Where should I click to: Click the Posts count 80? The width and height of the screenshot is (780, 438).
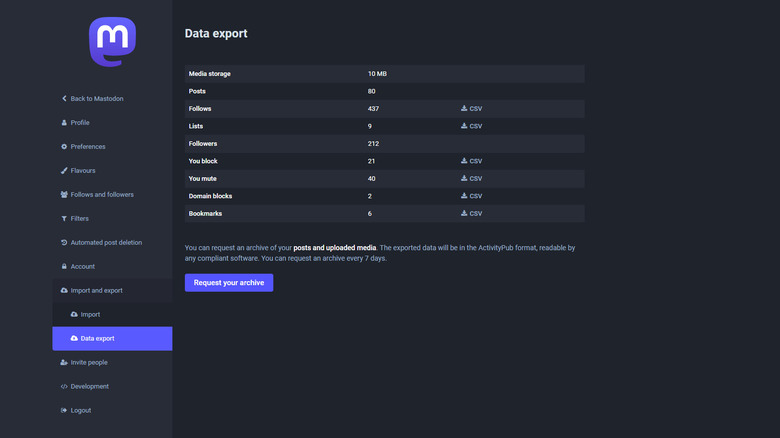[x=372, y=91]
